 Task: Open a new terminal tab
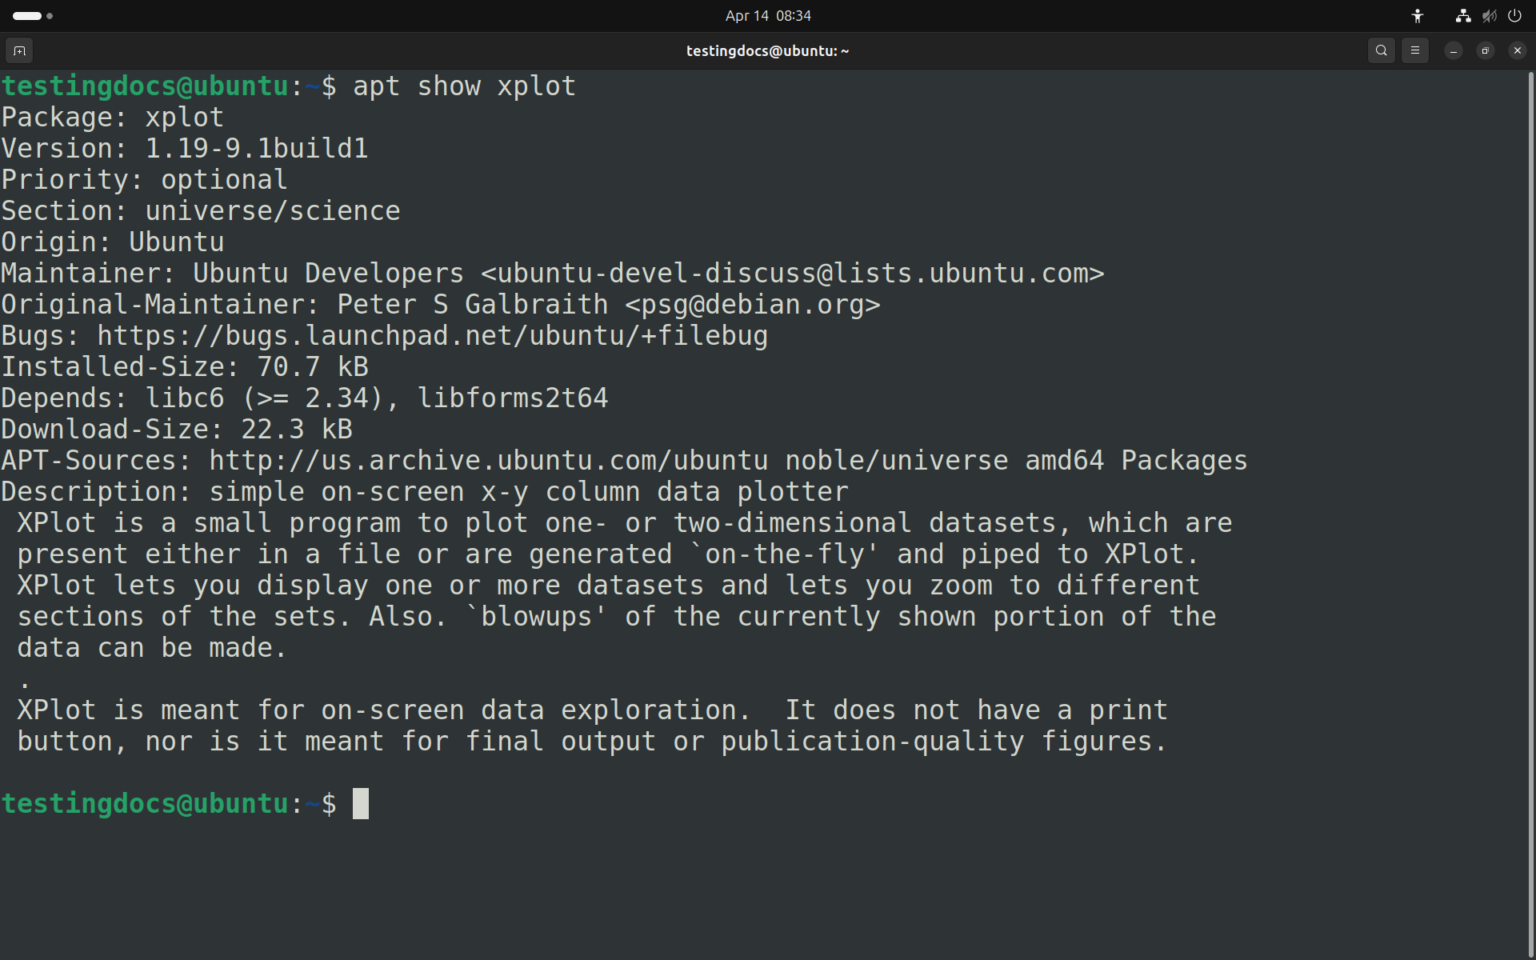pos(18,50)
